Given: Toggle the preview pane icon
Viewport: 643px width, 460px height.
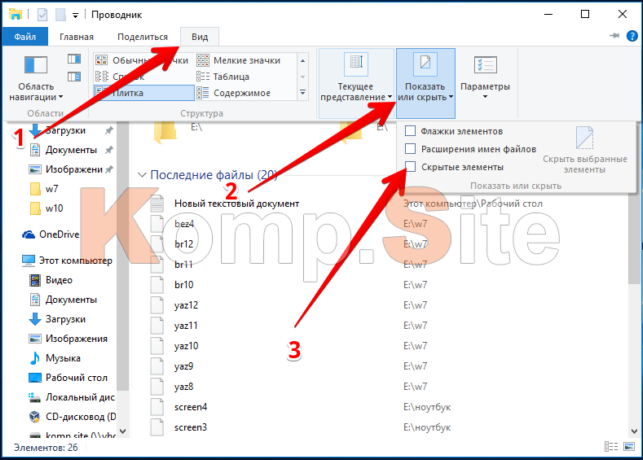Looking at the screenshot, I should pos(74,59).
